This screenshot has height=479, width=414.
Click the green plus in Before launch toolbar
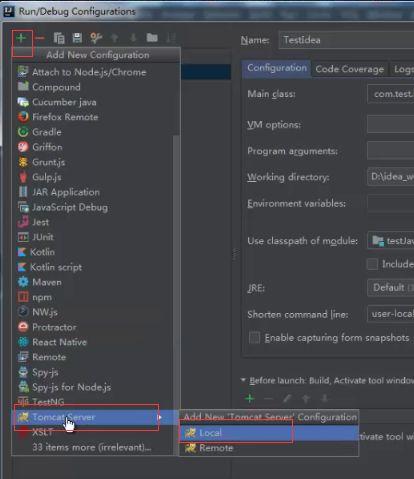pos(249,398)
